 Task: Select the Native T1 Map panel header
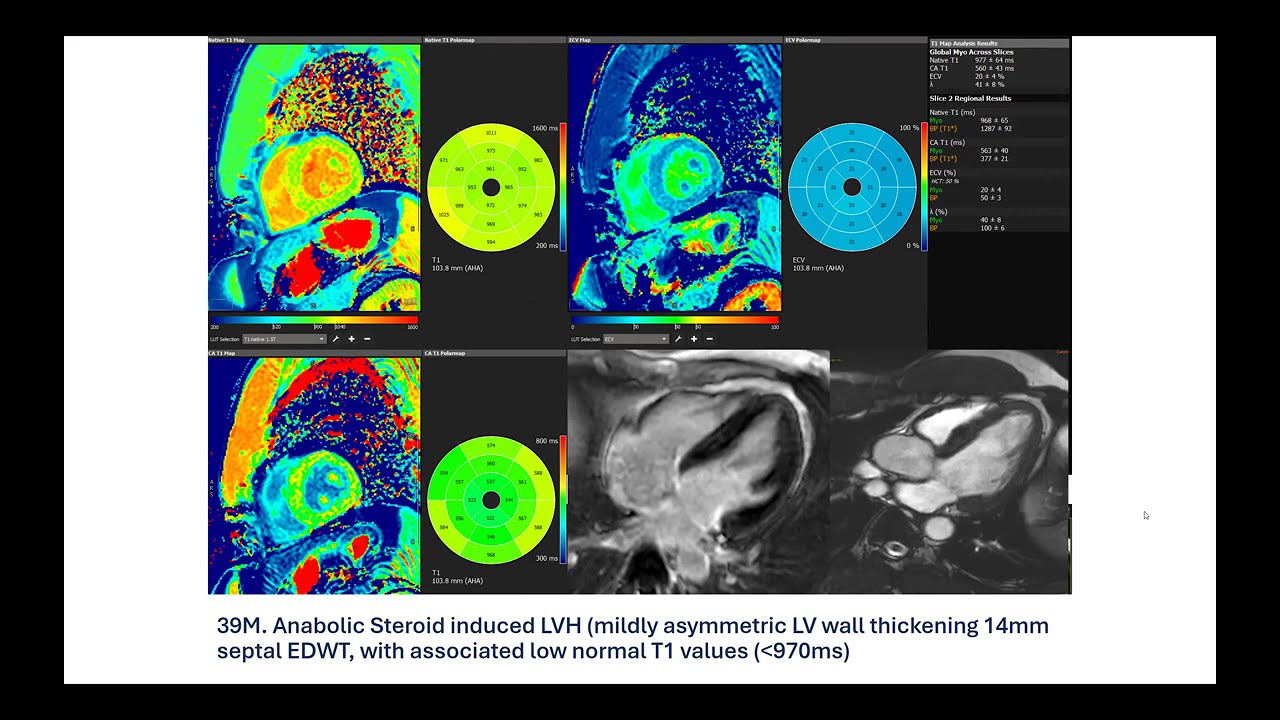314,40
